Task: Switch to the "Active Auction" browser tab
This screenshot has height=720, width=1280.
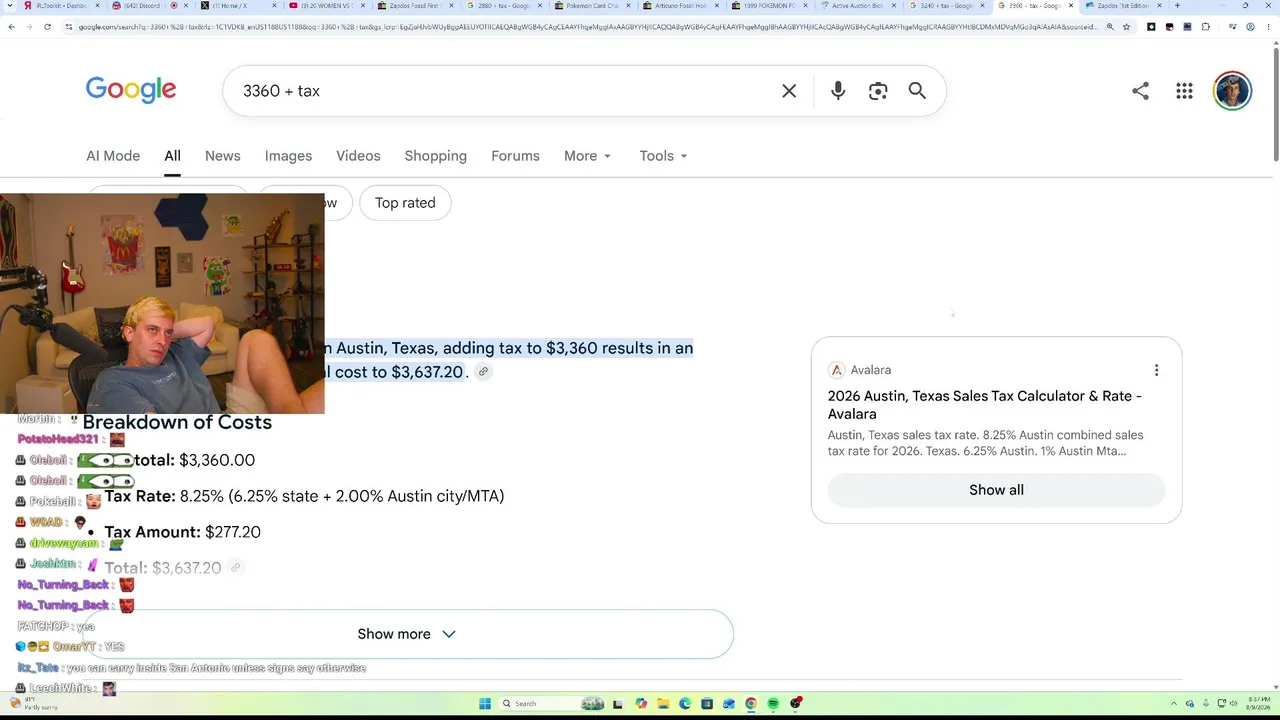Action: [x=857, y=6]
